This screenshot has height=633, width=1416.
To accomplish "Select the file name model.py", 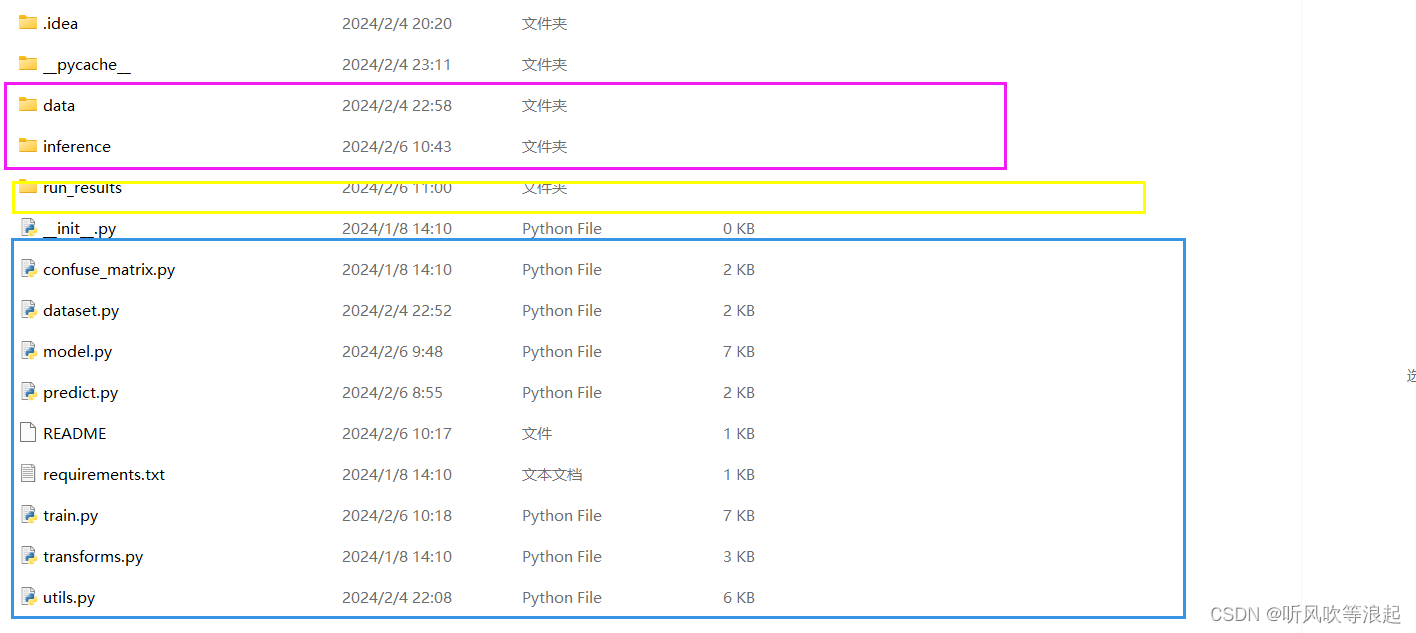I will tap(77, 352).
